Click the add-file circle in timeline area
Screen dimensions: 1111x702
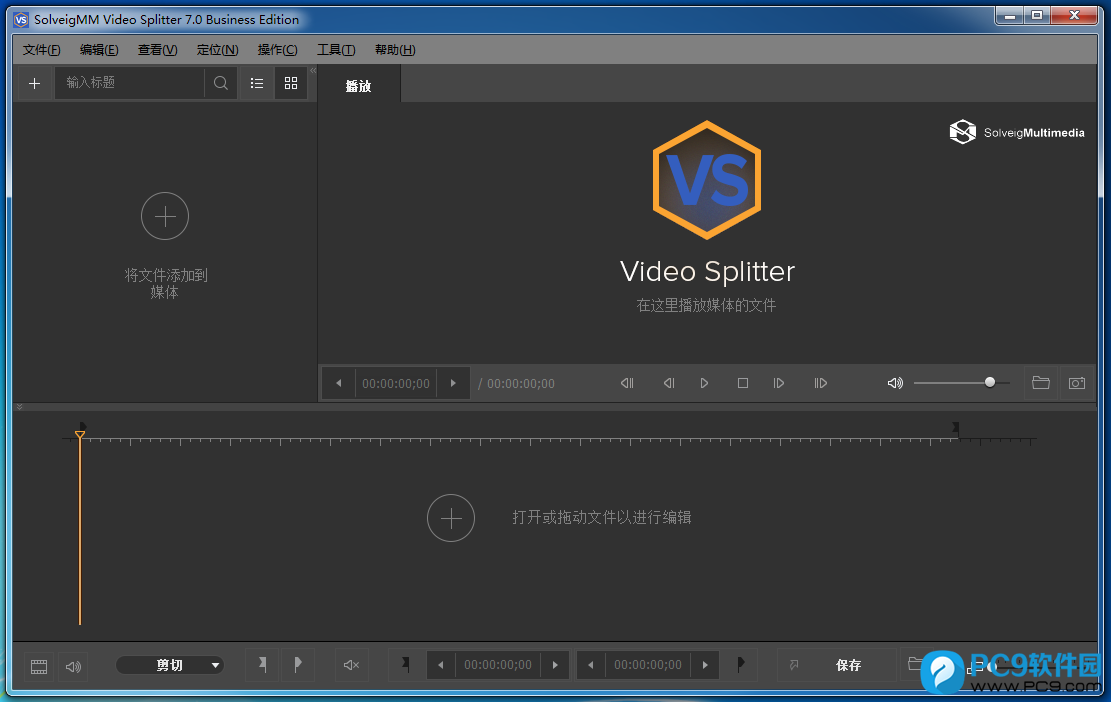(x=451, y=518)
